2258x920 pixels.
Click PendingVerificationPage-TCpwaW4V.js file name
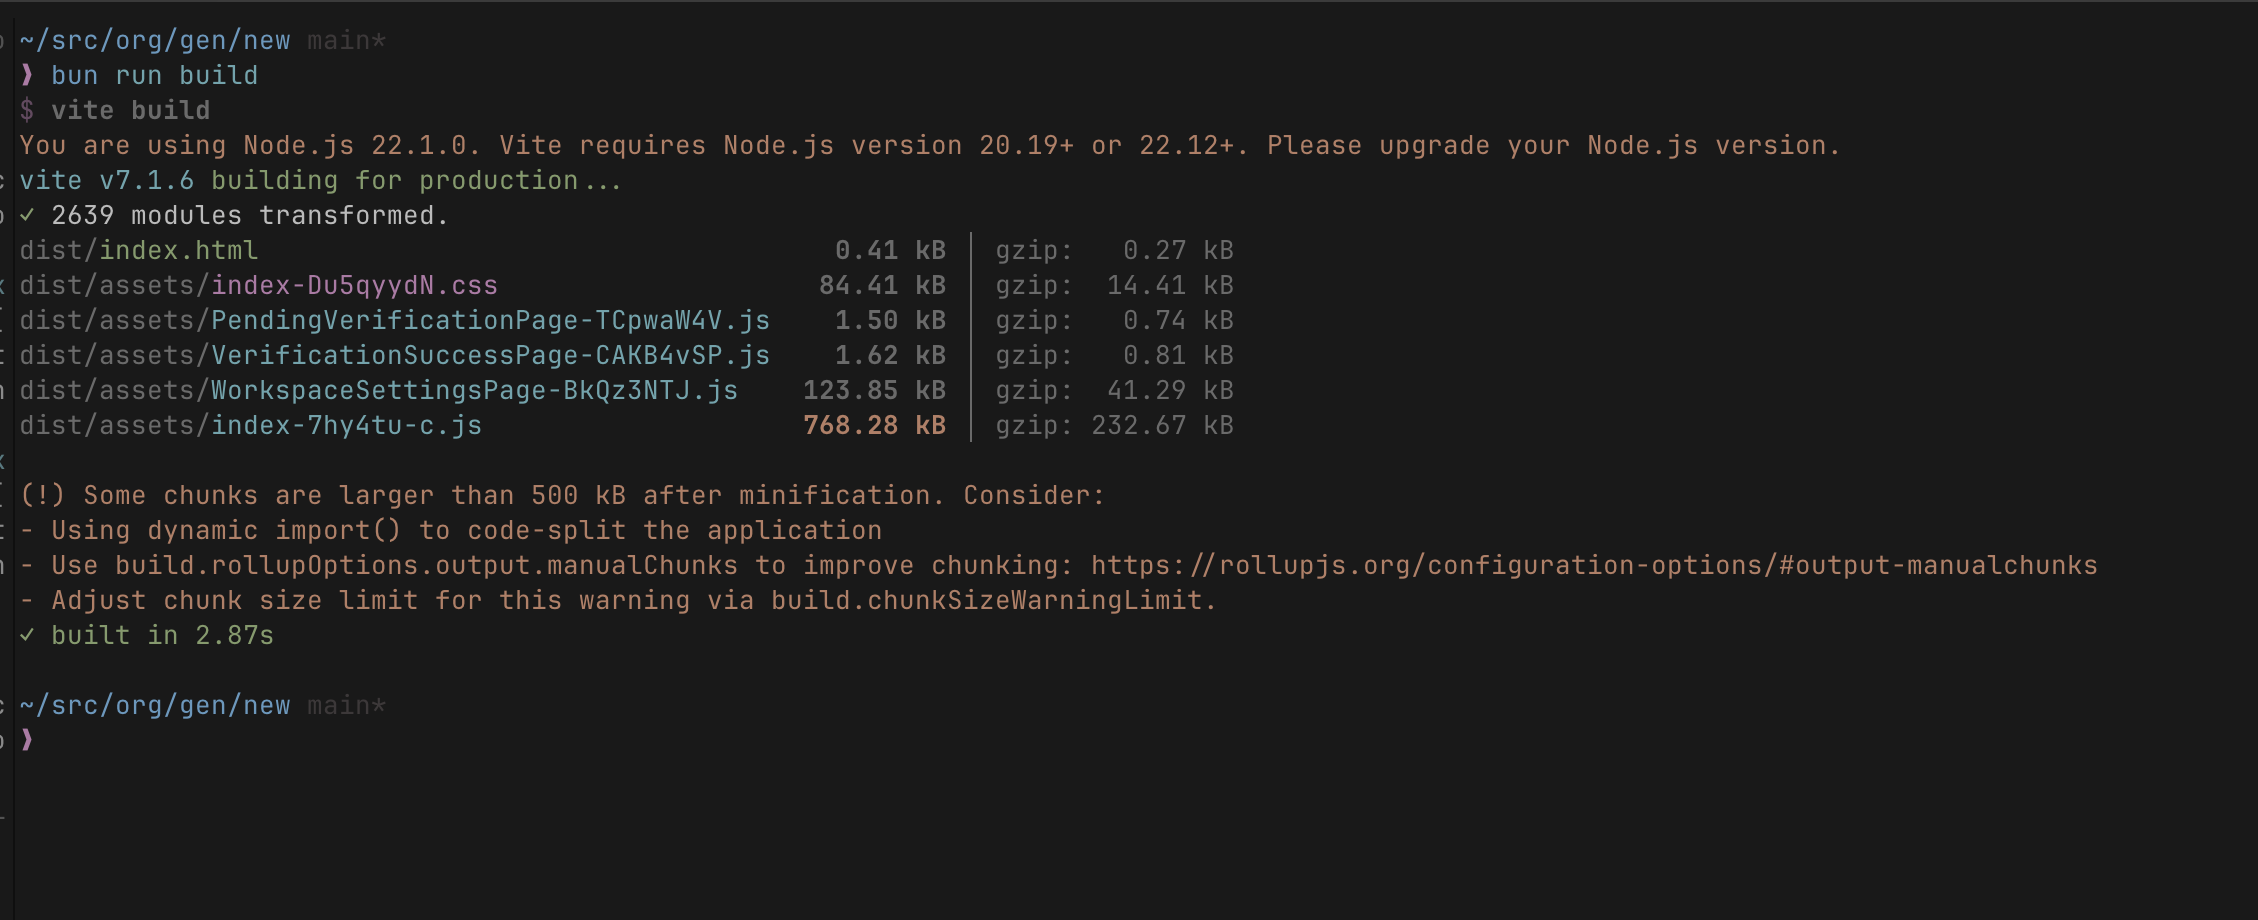[x=490, y=320]
